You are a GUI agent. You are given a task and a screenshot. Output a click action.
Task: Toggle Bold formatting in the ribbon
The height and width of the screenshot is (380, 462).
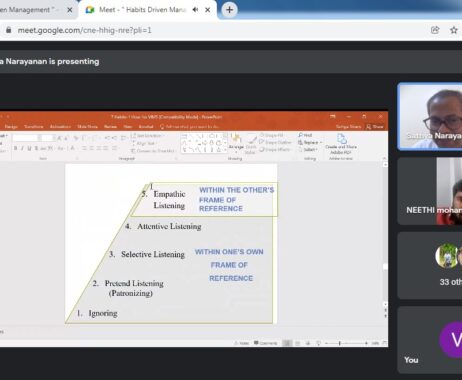(15, 148)
